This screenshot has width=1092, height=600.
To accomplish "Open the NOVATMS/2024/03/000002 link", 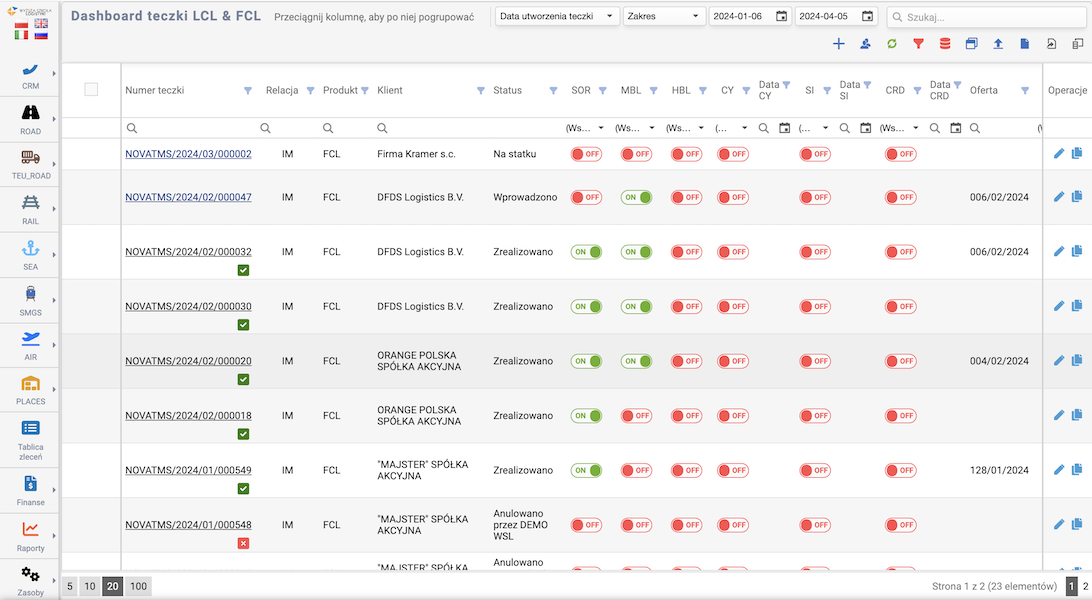I will pyautogui.click(x=188, y=154).
